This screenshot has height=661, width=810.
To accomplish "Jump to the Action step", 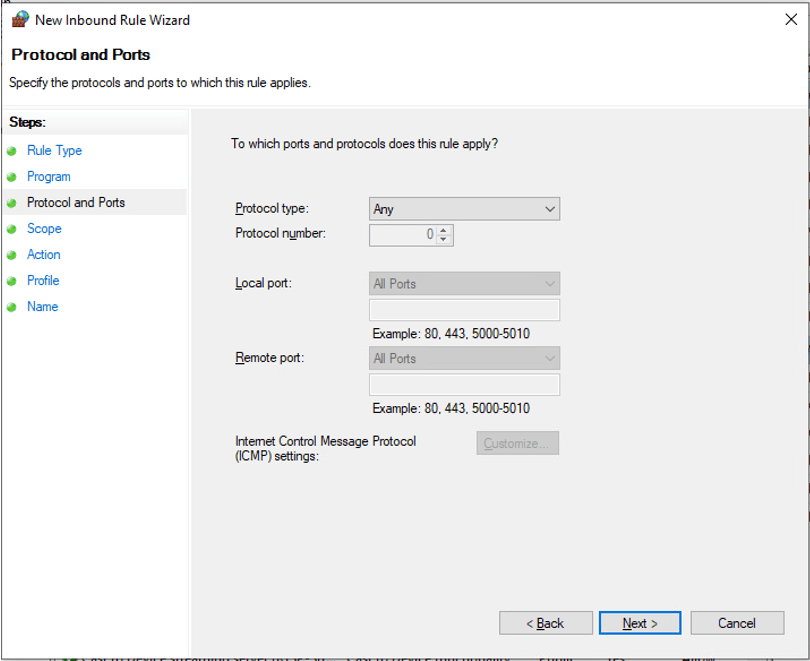I will (x=43, y=255).
